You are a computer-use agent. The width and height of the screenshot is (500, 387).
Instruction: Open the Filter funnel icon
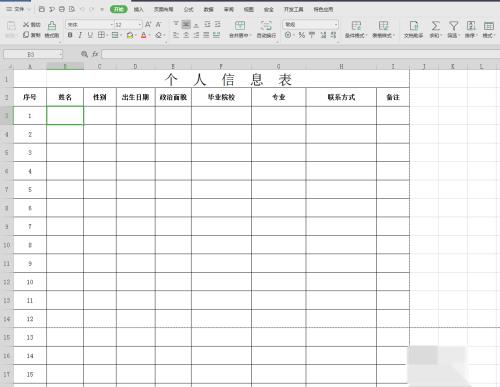[x=453, y=26]
